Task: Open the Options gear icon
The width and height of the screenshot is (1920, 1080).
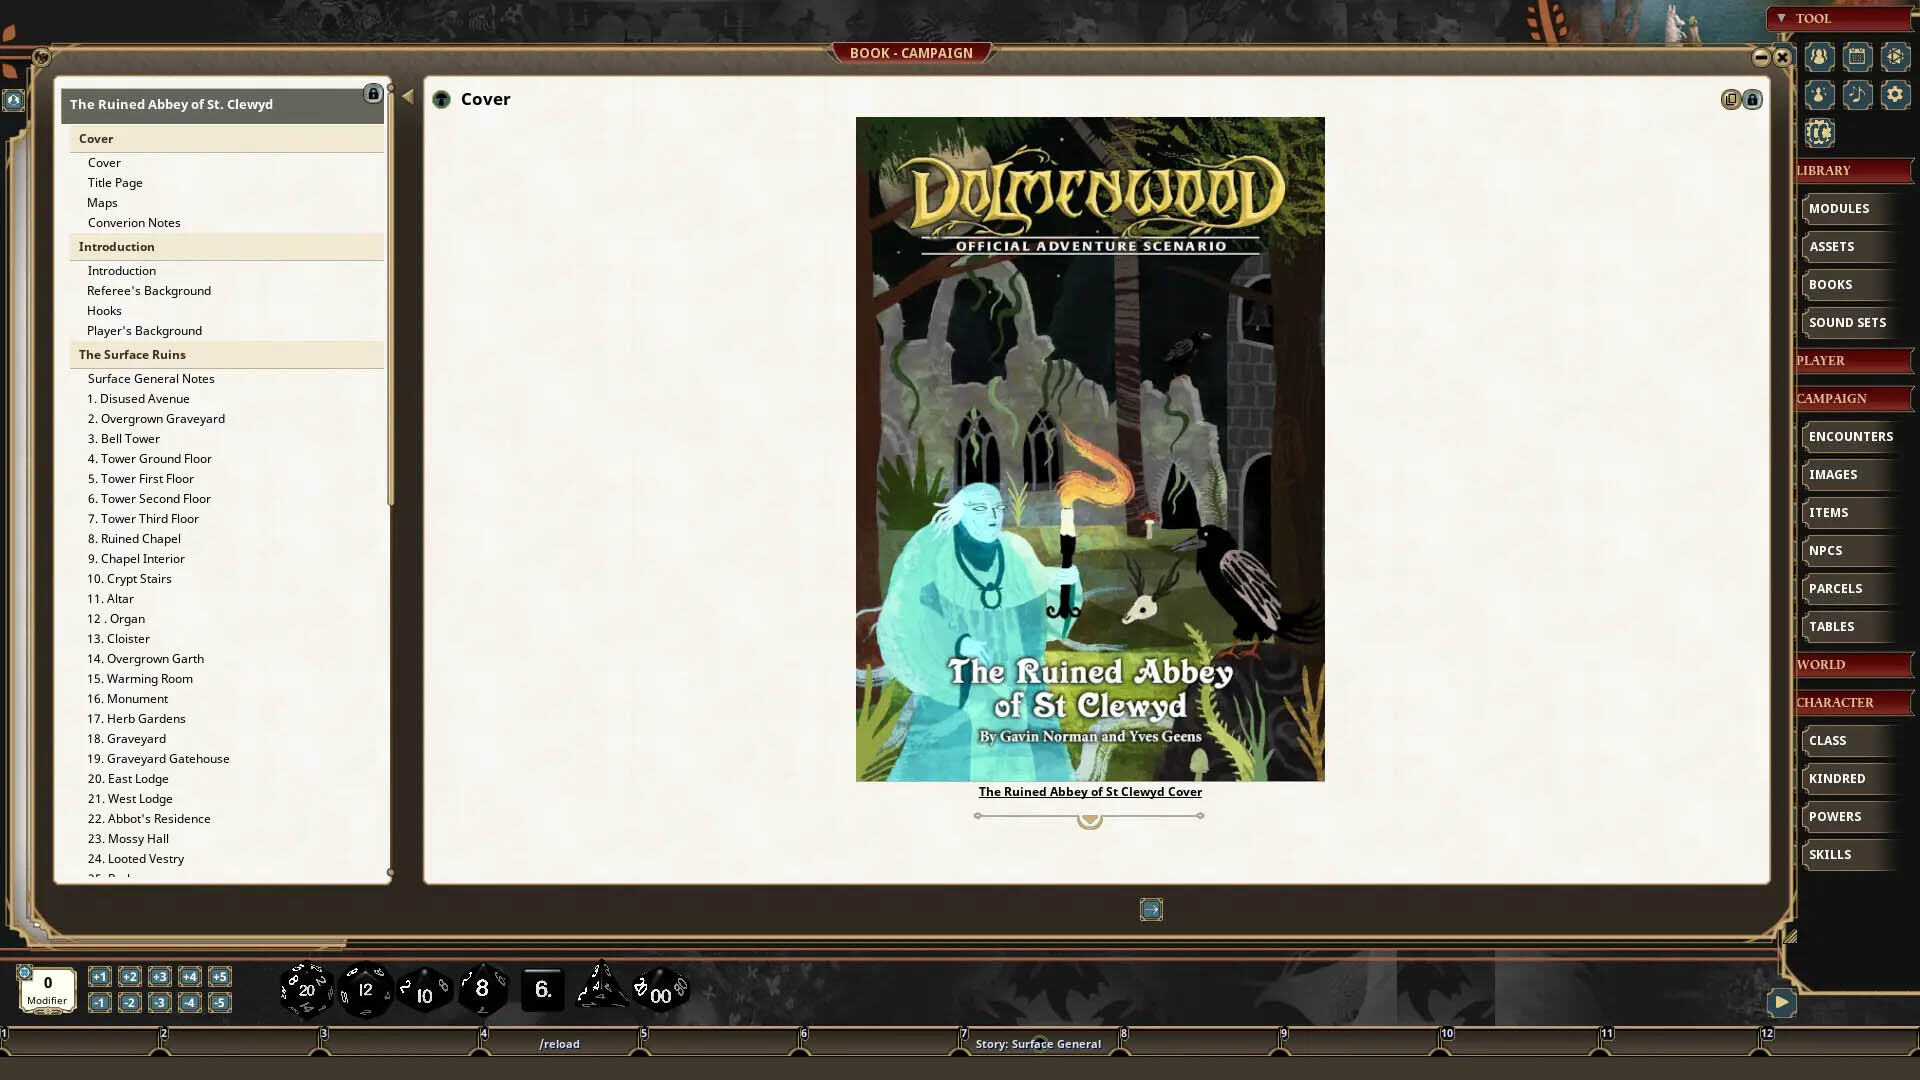Action: click(x=1895, y=95)
